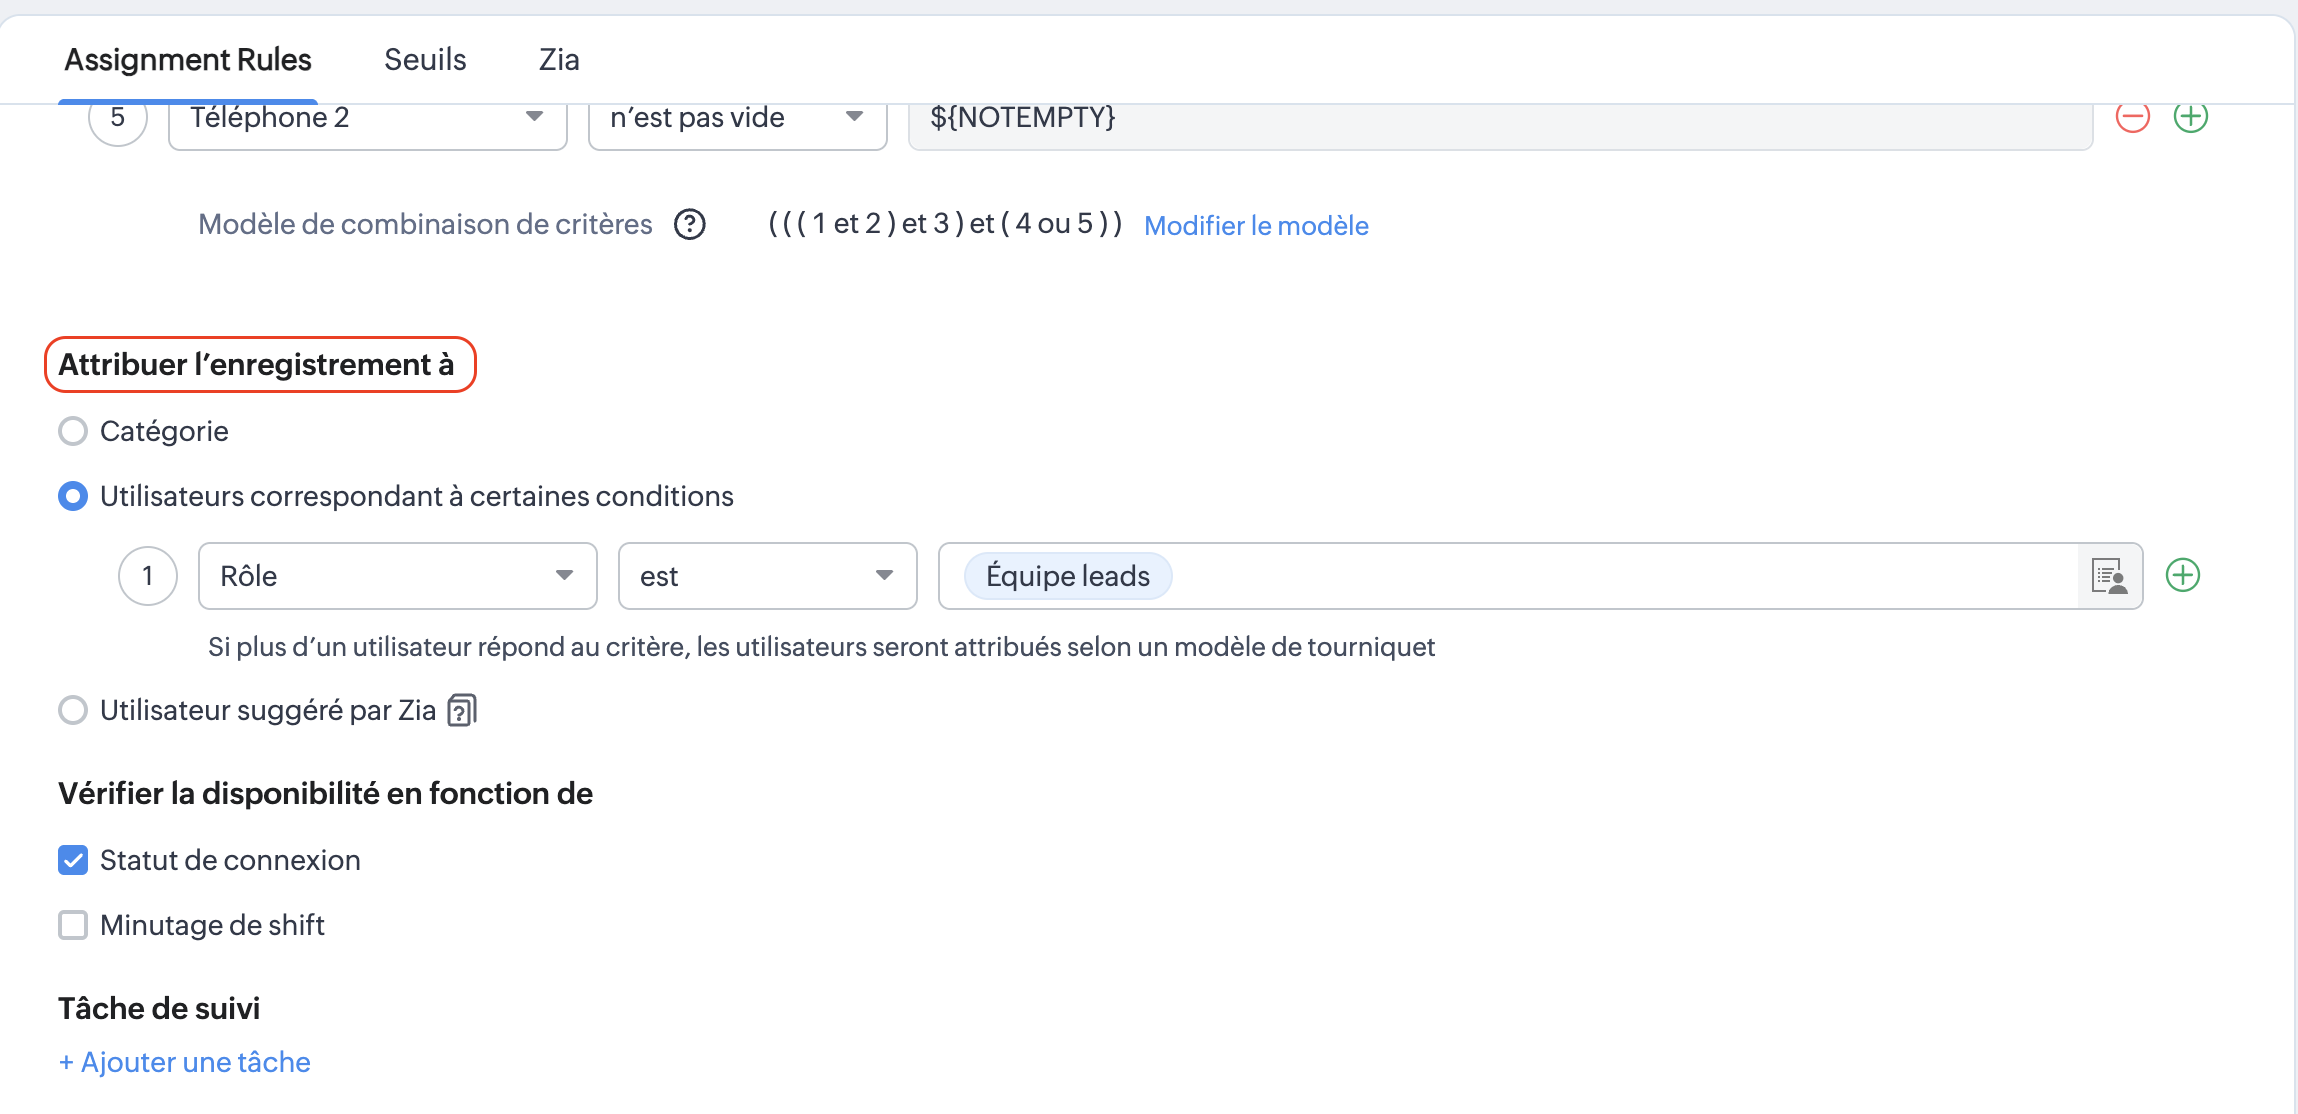The height and width of the screenshot is (1114, 2298).
Task: Open the est comparator dropdown
Action: 767,576
